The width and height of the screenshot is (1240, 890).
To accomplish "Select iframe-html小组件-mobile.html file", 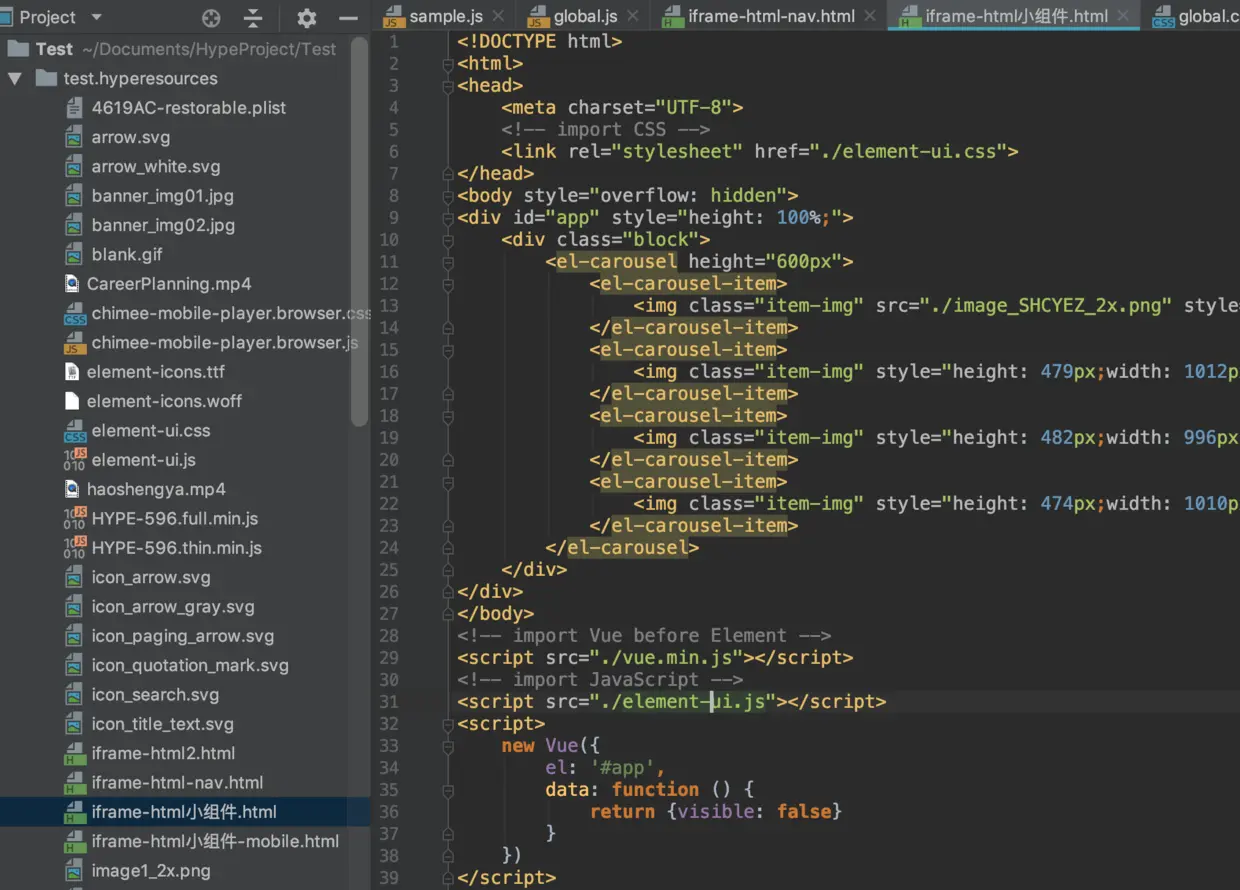I will coord(215,841).
